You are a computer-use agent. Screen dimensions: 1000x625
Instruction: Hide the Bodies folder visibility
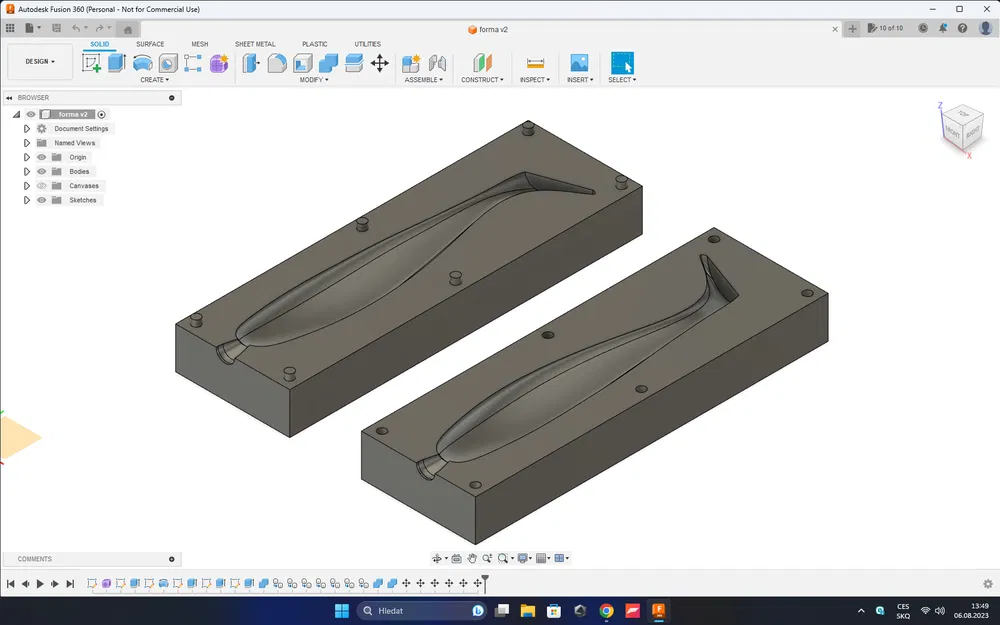41,171
